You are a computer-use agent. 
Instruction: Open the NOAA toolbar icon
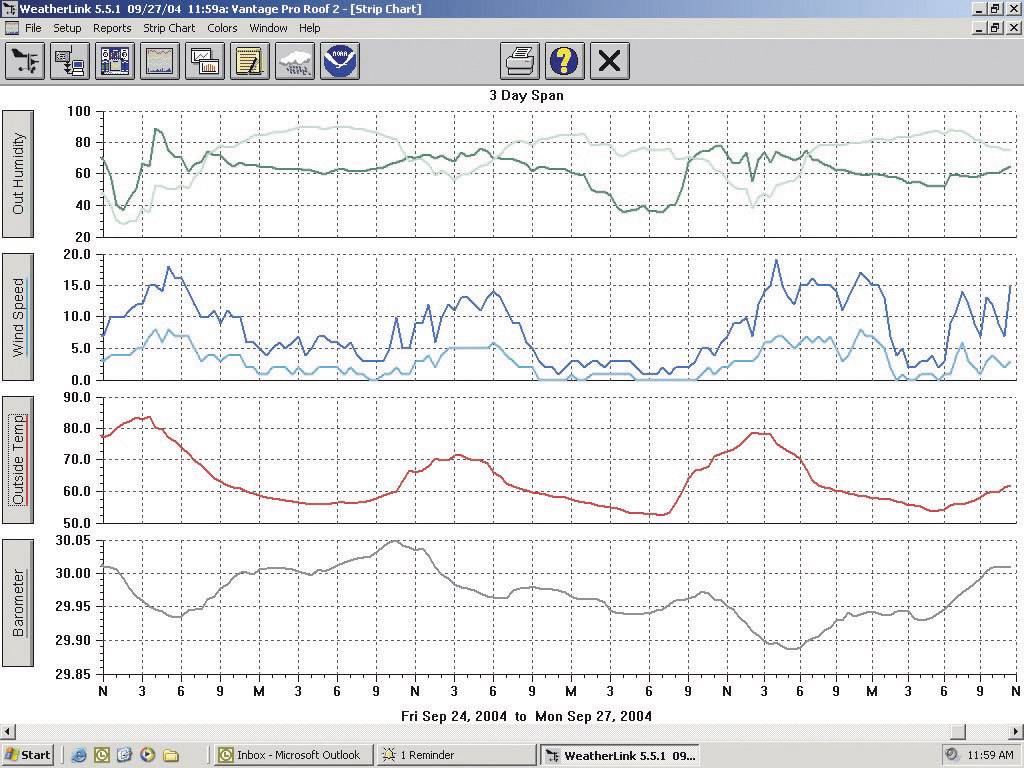click(339, 61)
